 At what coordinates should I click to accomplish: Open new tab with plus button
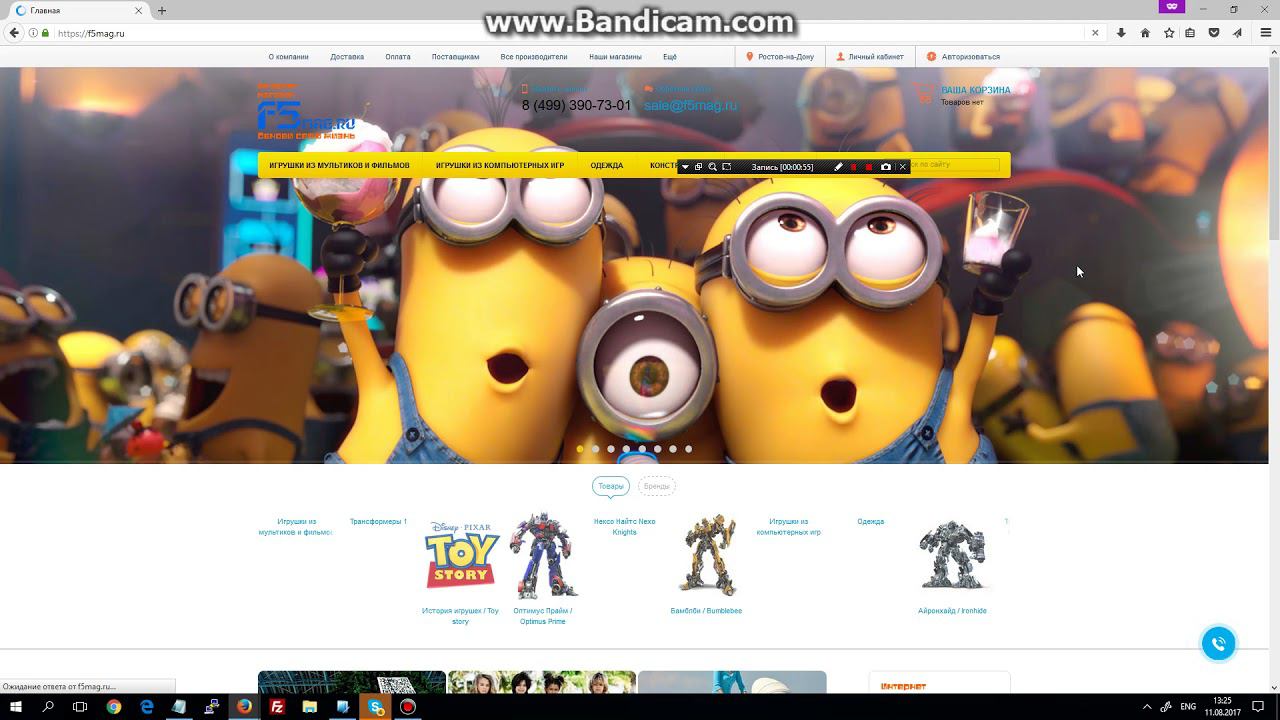[x=162, y=10]
